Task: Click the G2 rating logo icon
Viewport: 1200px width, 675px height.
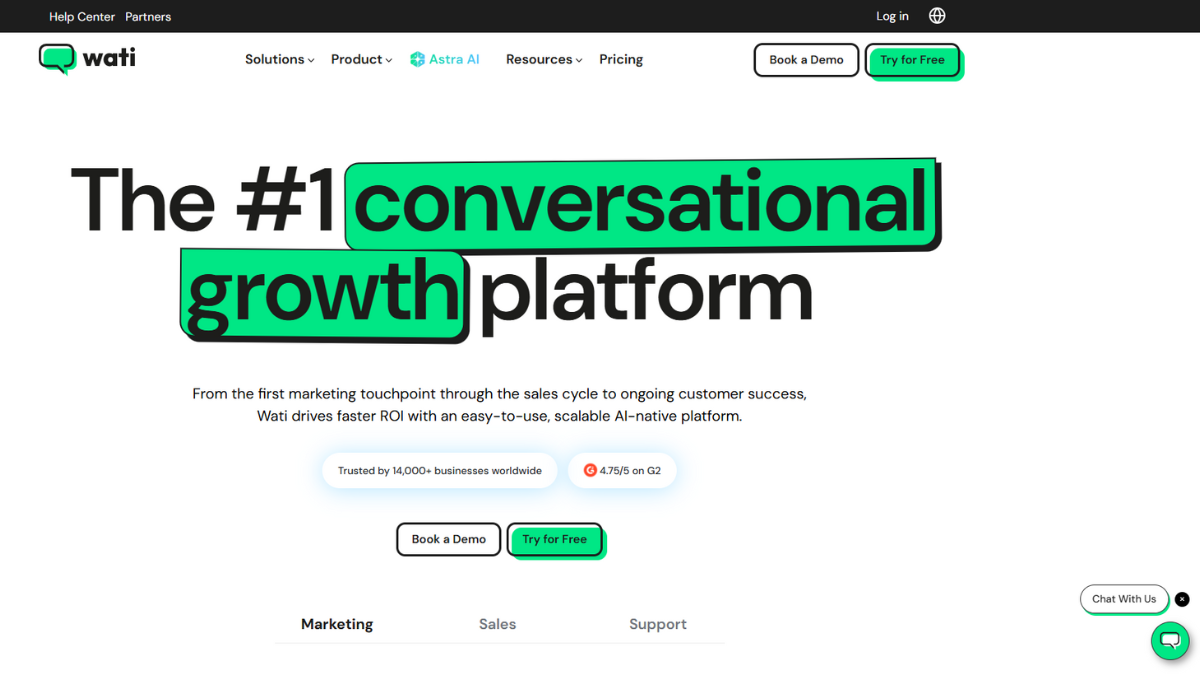Action: 590,470
